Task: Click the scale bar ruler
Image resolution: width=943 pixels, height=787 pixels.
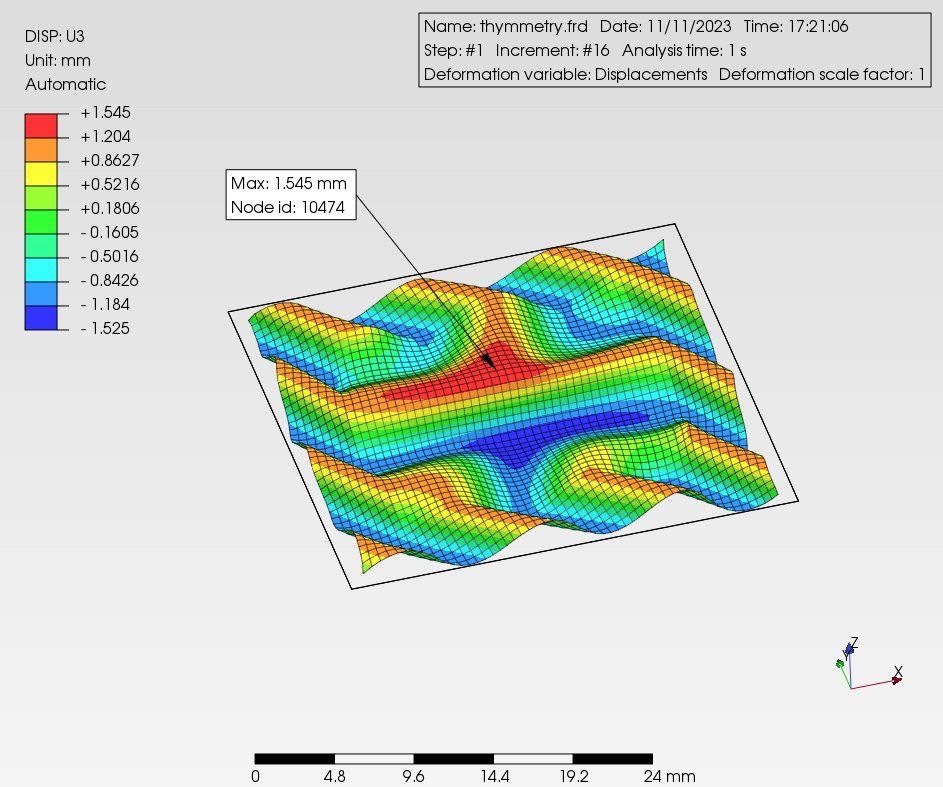Action: click(453, 759)
